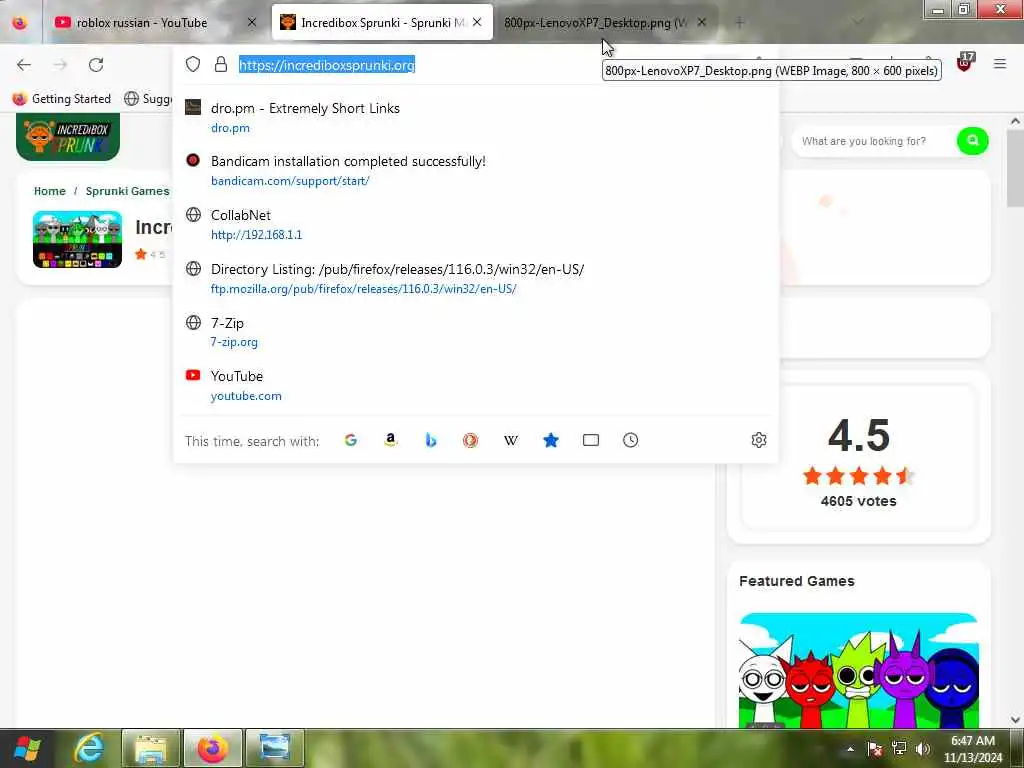Open the uBlock extension icon

[x=965, y=62]
